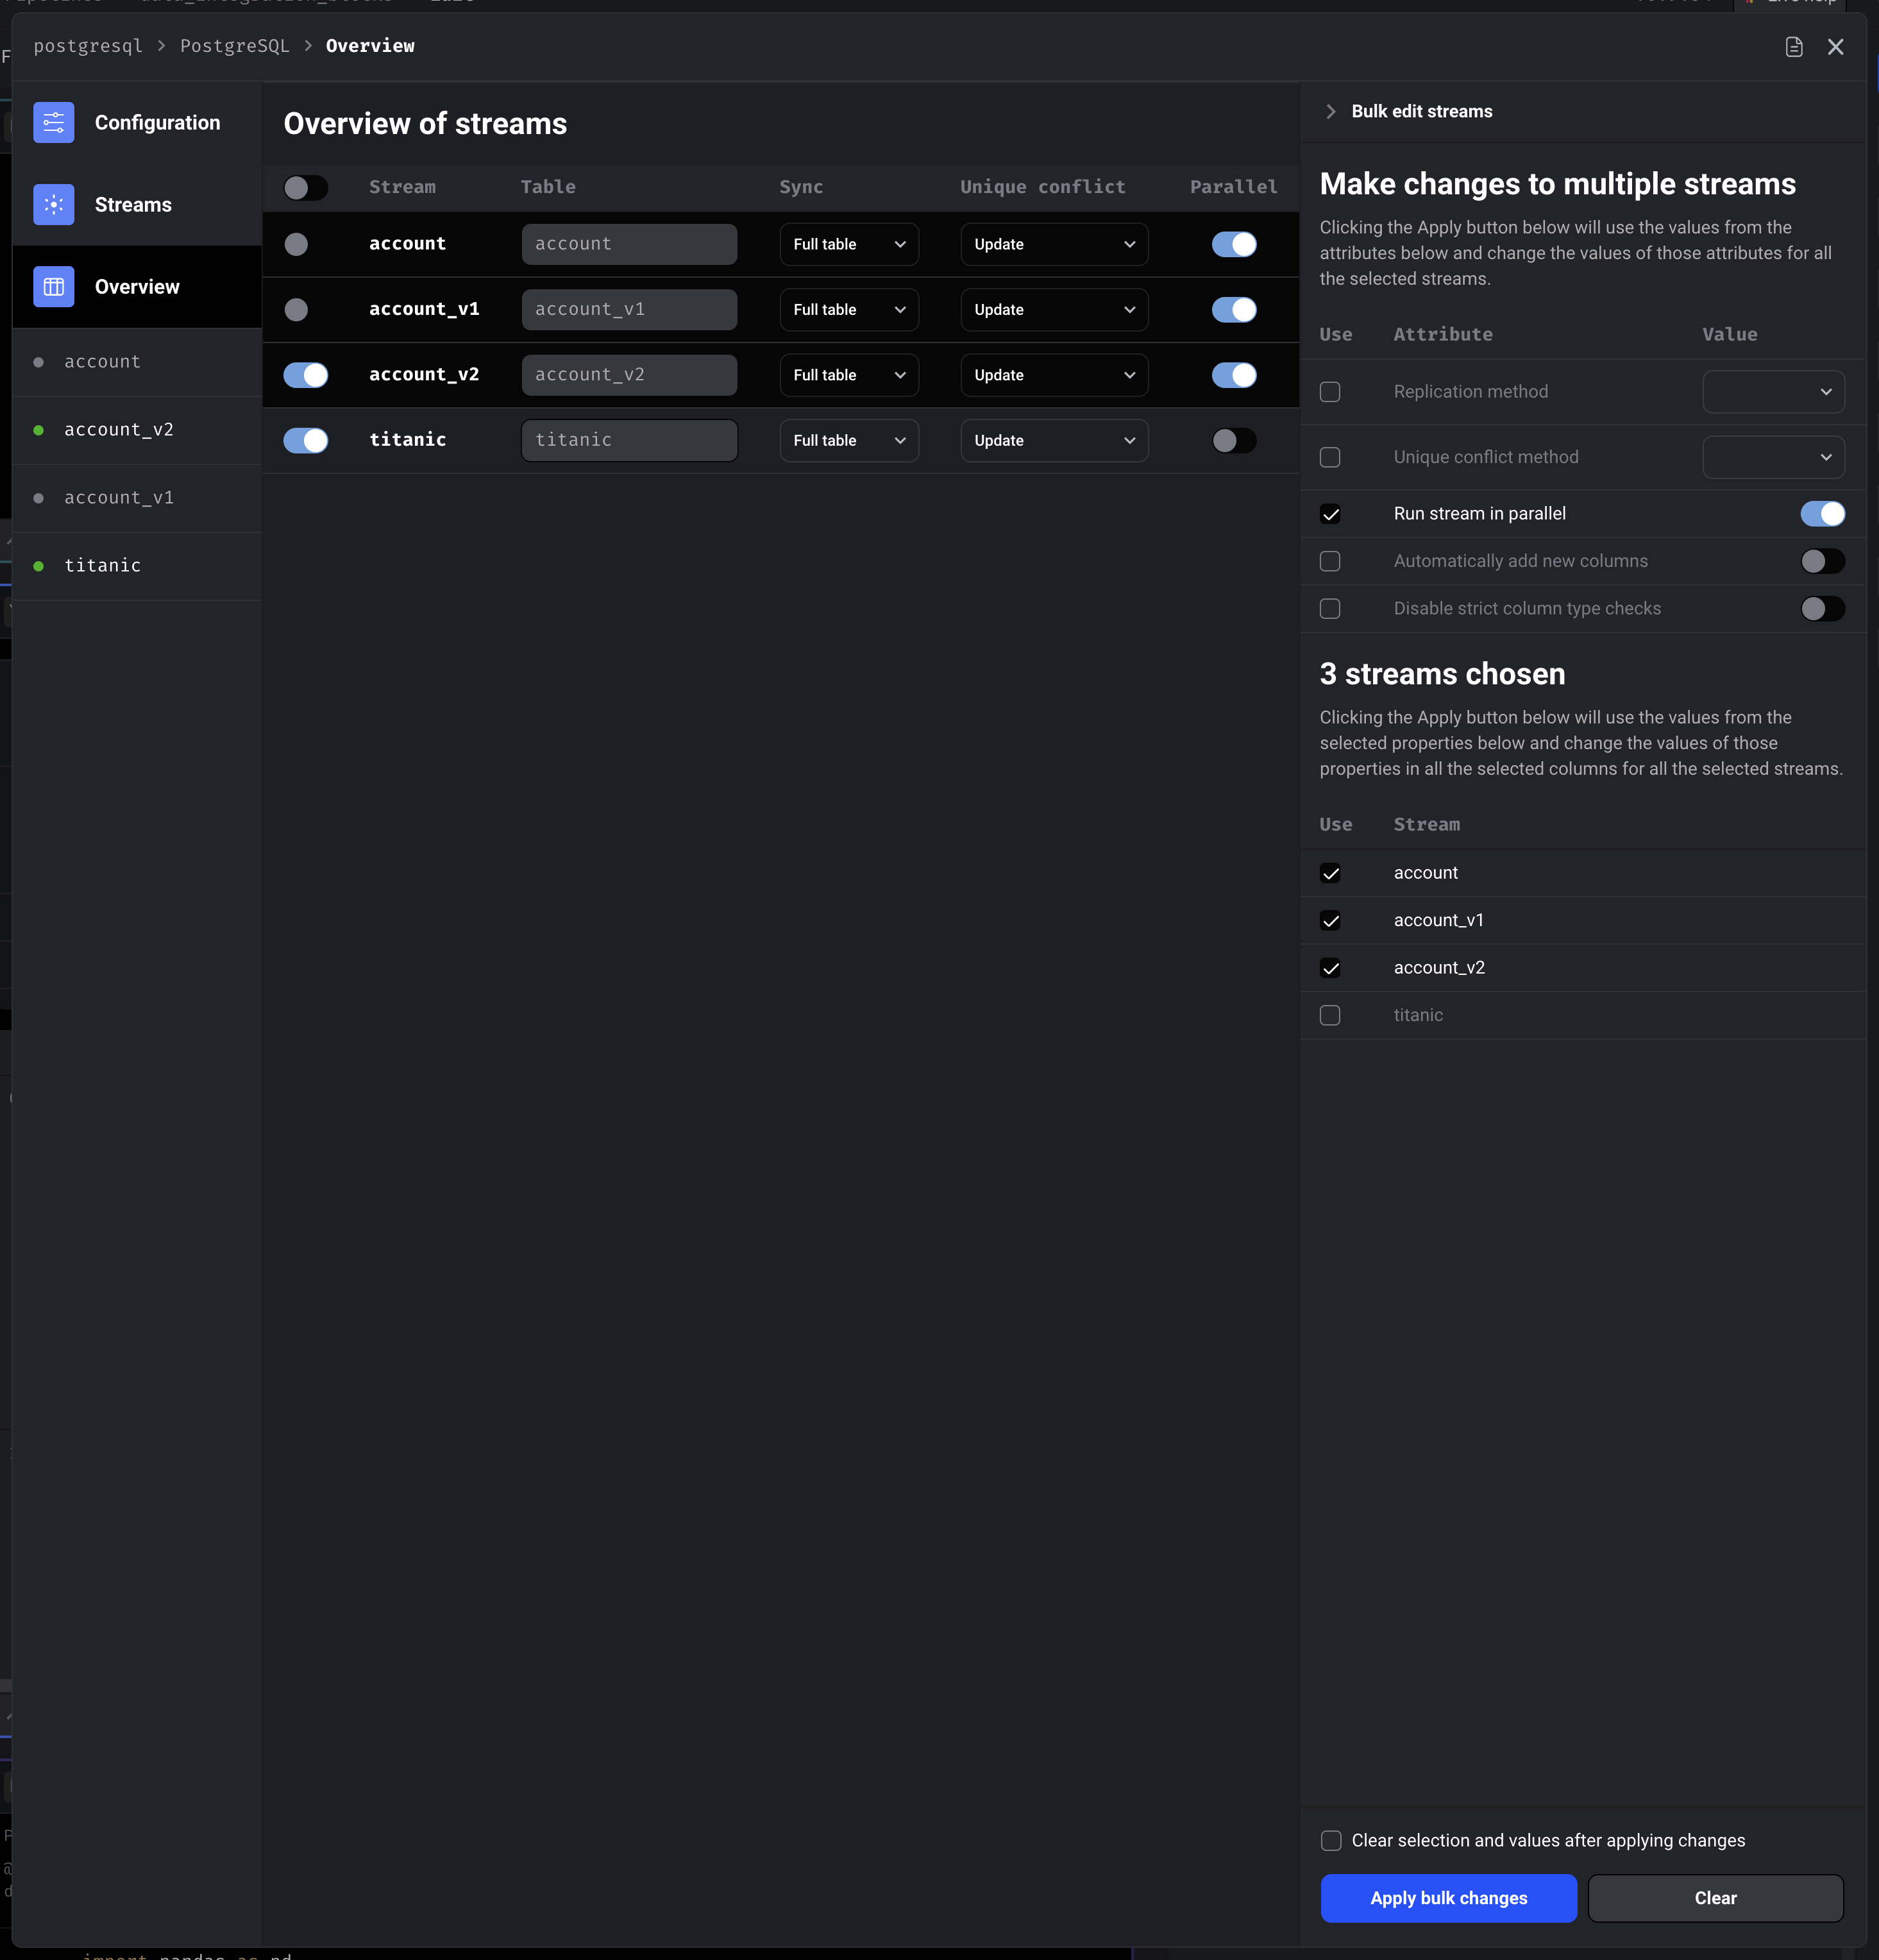Screen dimensions: 1879x1960
Task: Click Apply bulk changes button
Action: click(x=1448, y=1898)
